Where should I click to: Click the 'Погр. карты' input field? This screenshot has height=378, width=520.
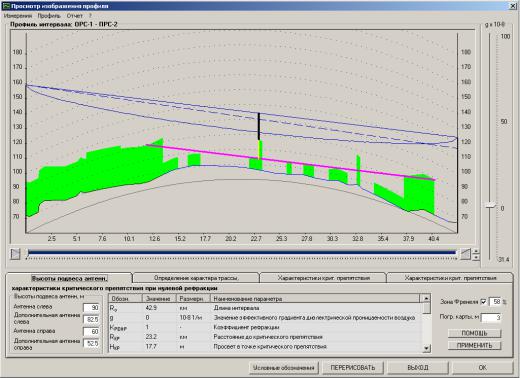click(x=491, y=317)
